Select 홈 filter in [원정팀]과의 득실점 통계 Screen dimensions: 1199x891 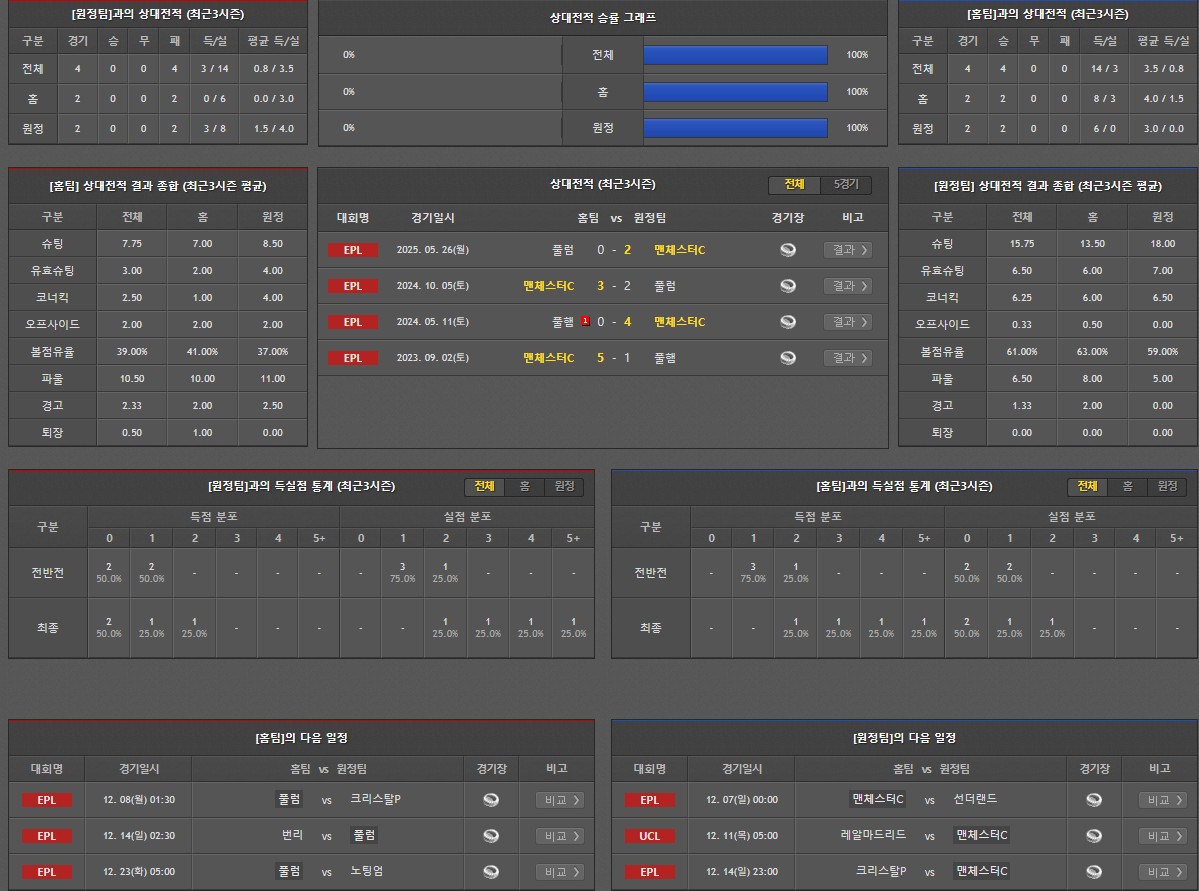pos(525,486)
